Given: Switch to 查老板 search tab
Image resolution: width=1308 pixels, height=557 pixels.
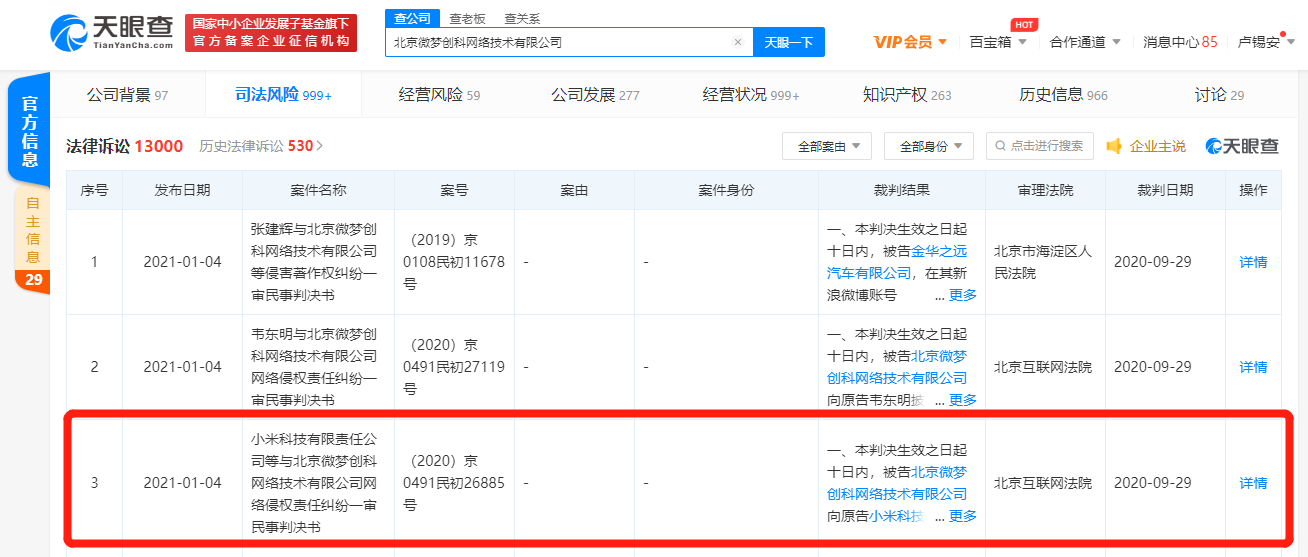Looking at the screenshot, I should [x=467, y=18].
